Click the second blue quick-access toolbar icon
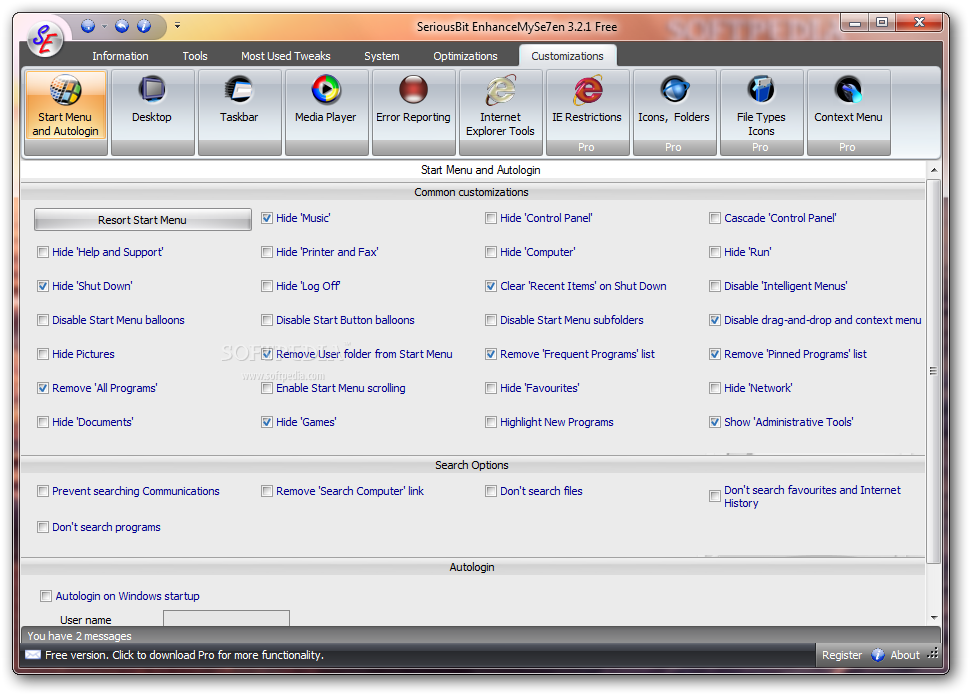This screenshot has height=695, width=970. pos(122,26)
